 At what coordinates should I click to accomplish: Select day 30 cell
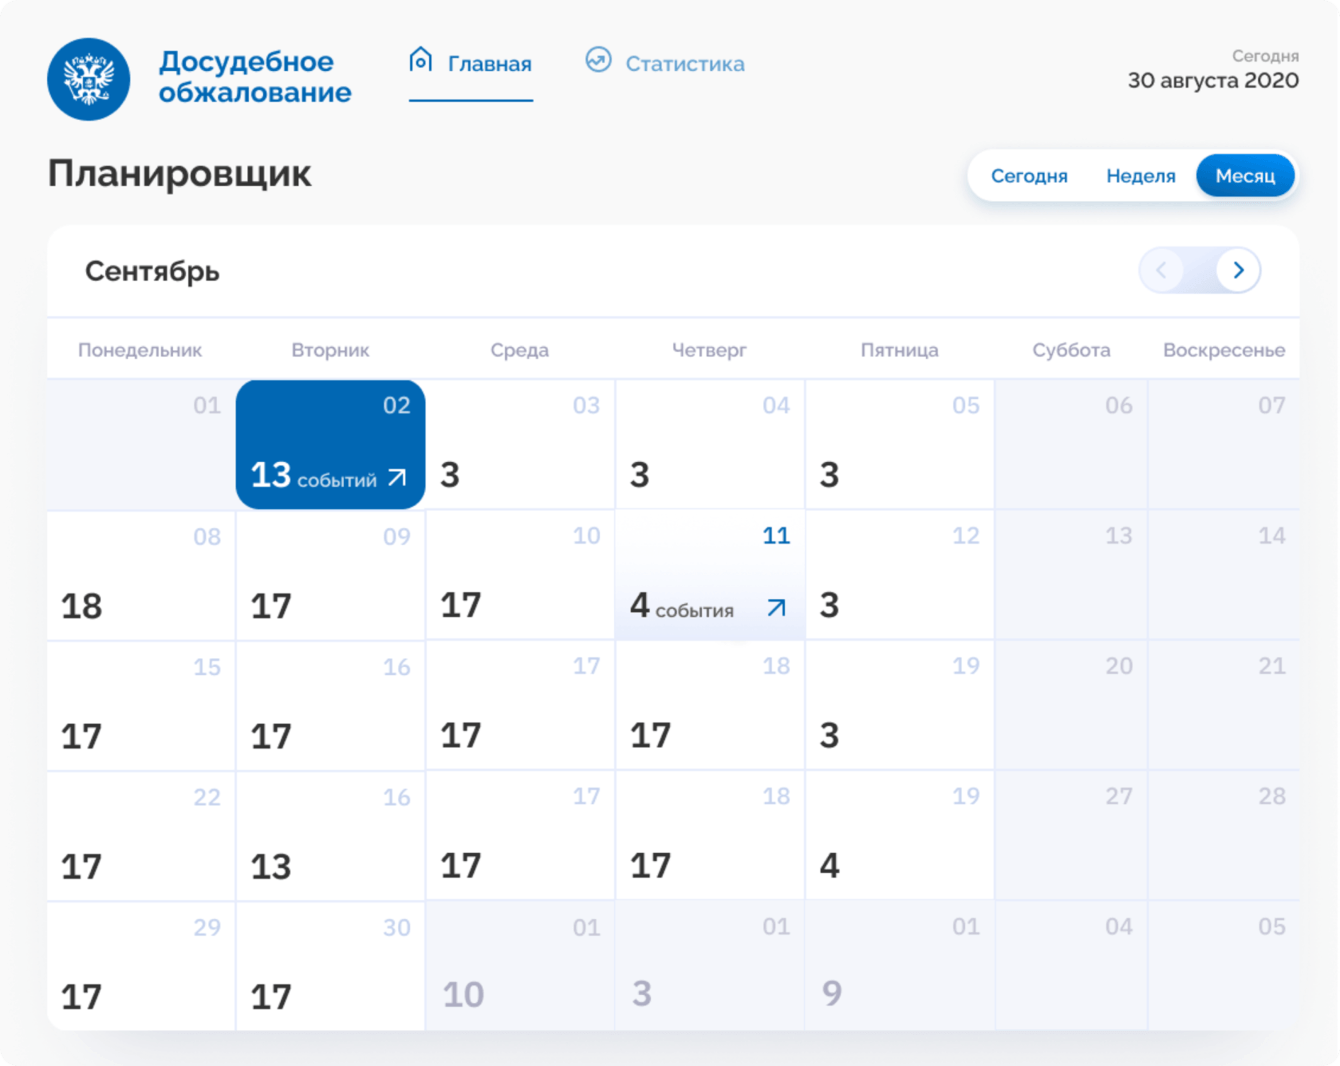point(331,966)
